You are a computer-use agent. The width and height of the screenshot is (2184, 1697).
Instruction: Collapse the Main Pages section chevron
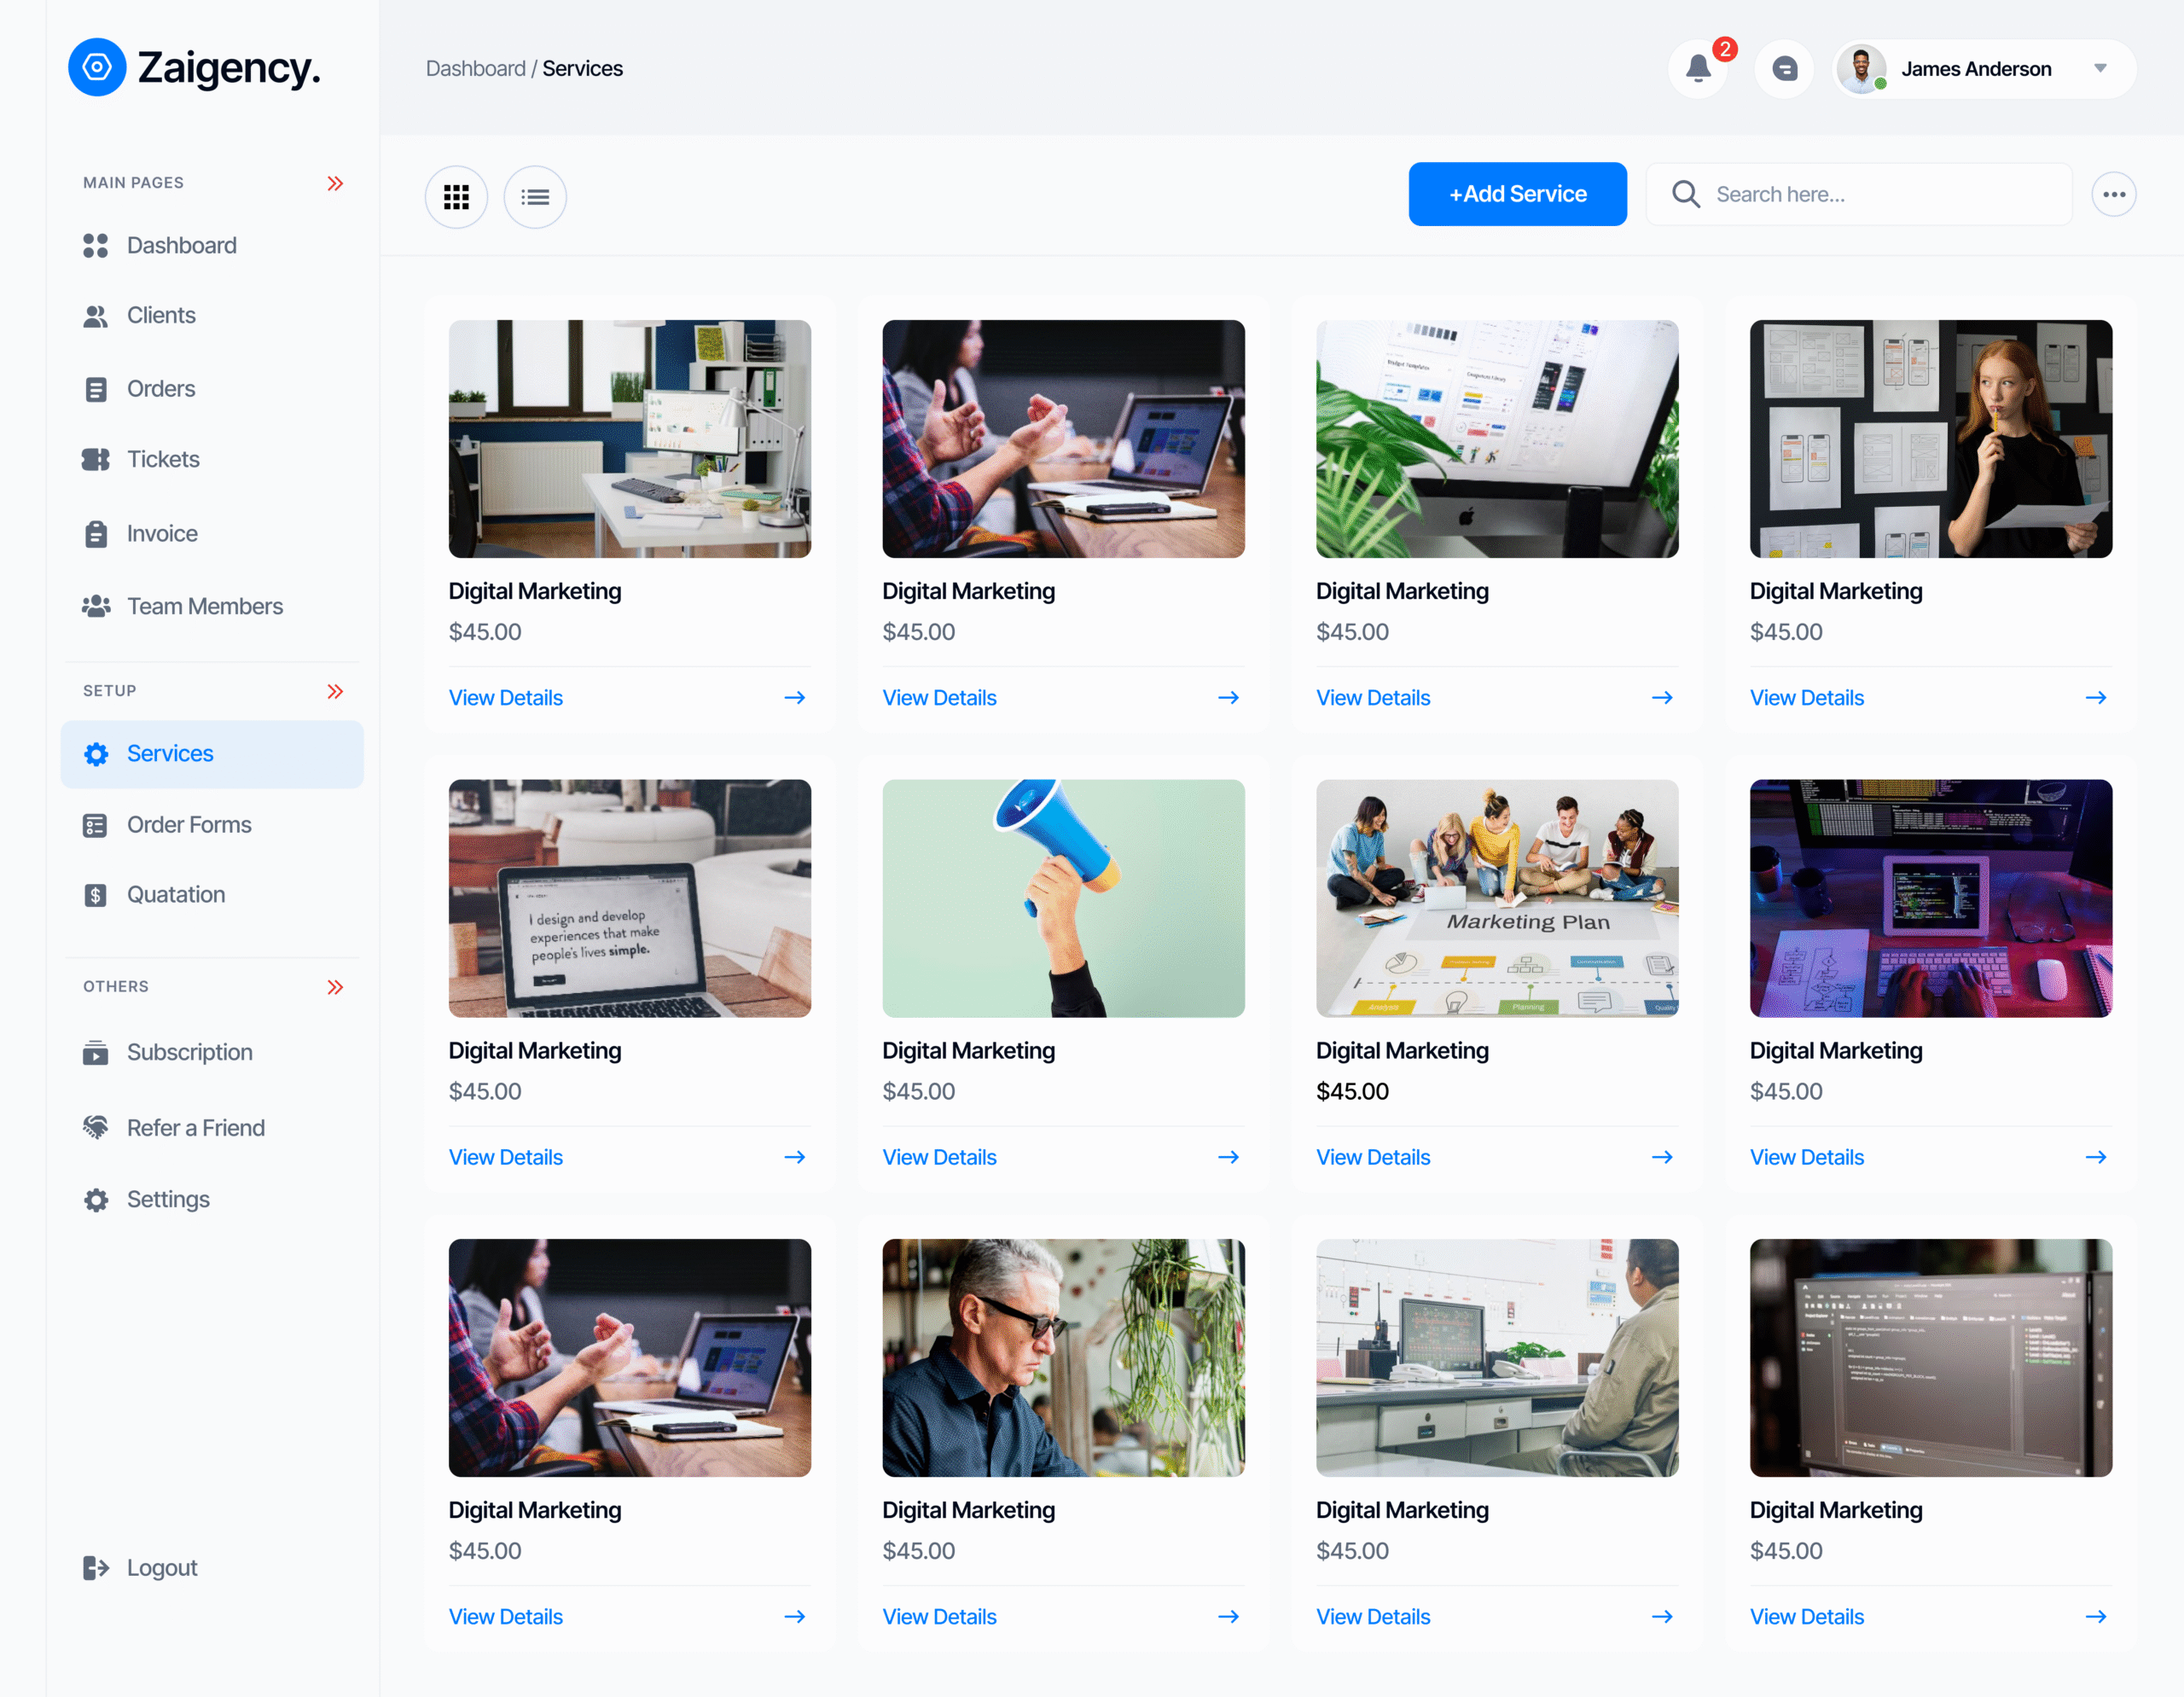point(335,183)
